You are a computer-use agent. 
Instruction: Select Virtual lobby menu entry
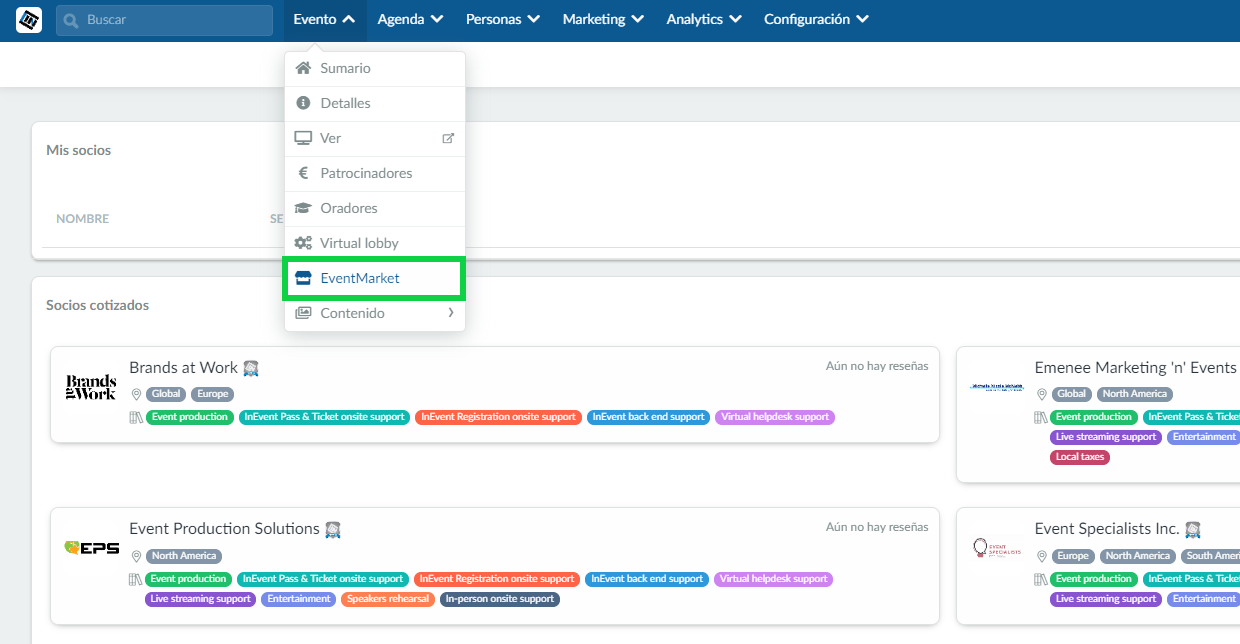(375, 244)
